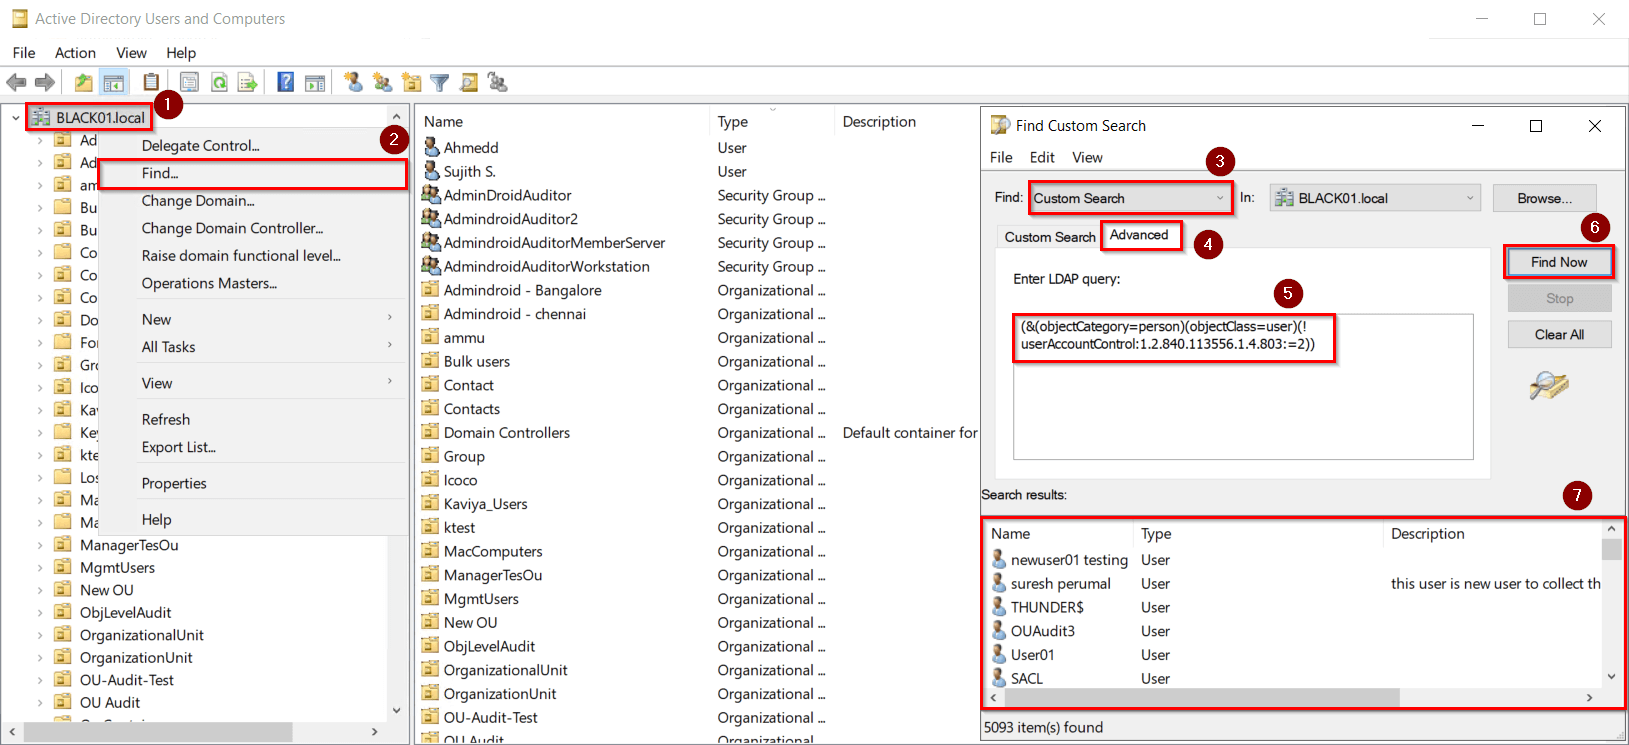Select Find... in the context menu

[x=160, y=173]
